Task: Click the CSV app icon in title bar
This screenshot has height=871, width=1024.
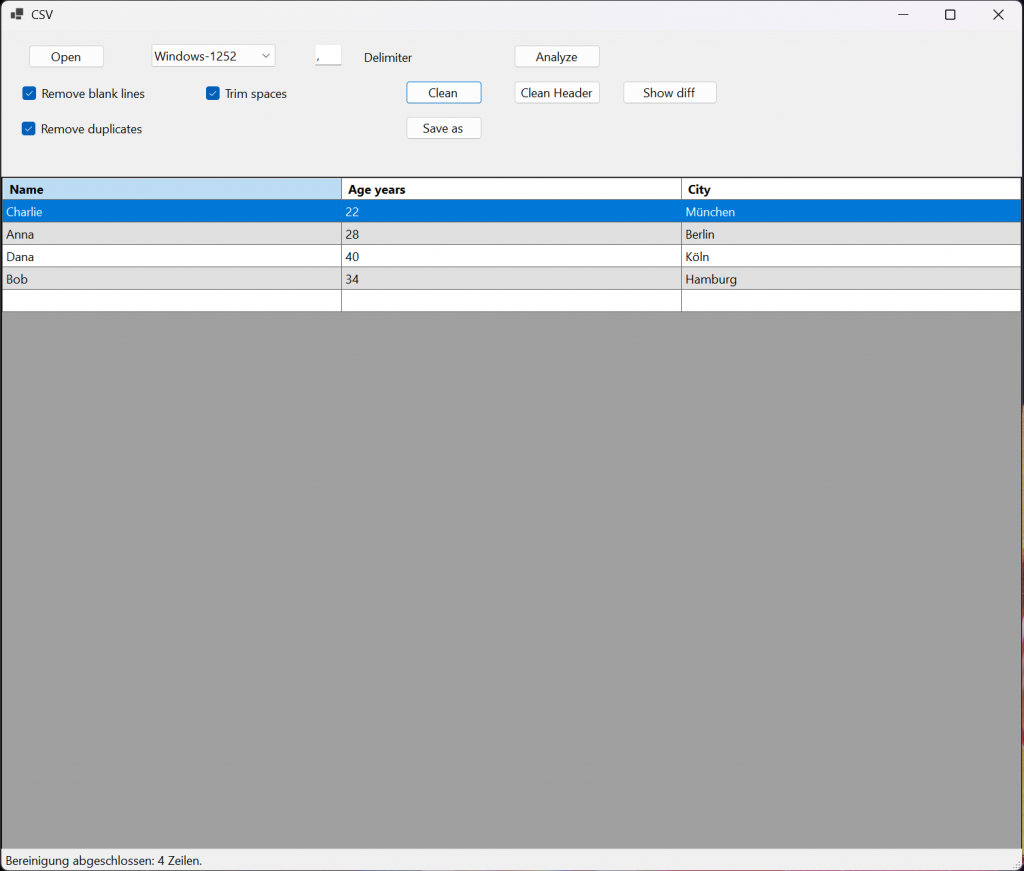Action: [x=17, y=14]
